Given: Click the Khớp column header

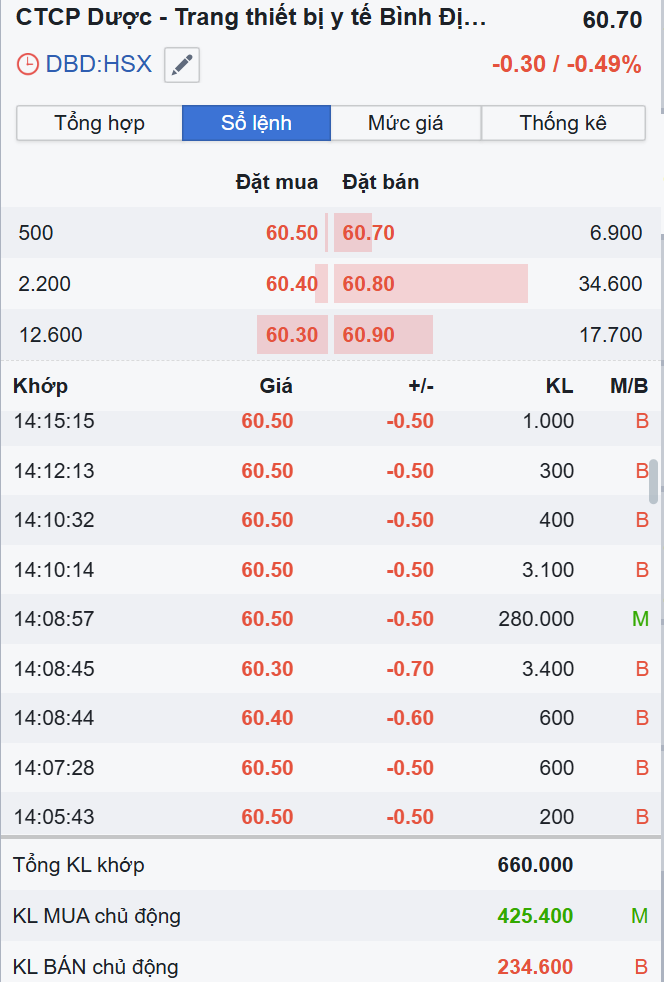Looking at the screenshot, I should click(x=41, y=386).
